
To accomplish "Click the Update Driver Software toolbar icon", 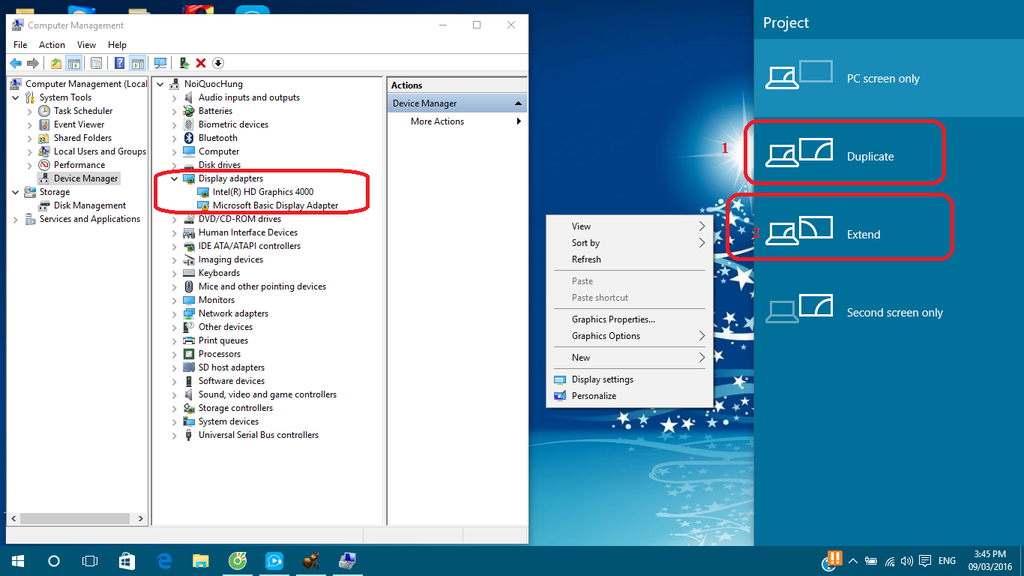I will [x=184, y=63].
